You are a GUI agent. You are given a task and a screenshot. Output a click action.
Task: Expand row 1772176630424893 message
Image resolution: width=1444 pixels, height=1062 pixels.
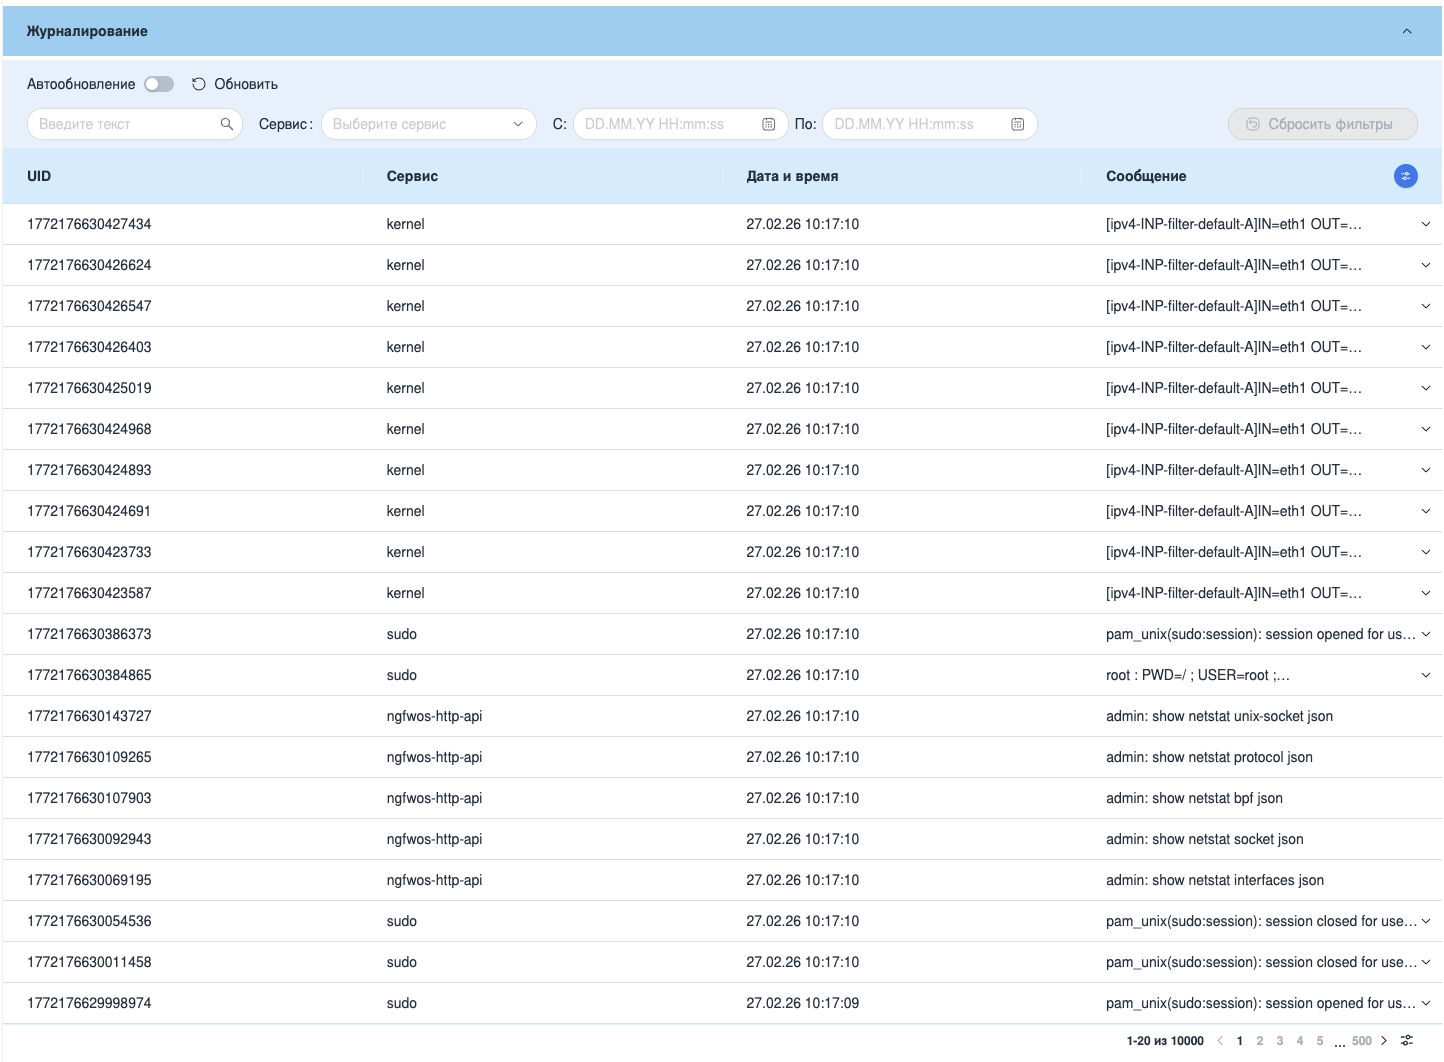[x=1426, y=470]
